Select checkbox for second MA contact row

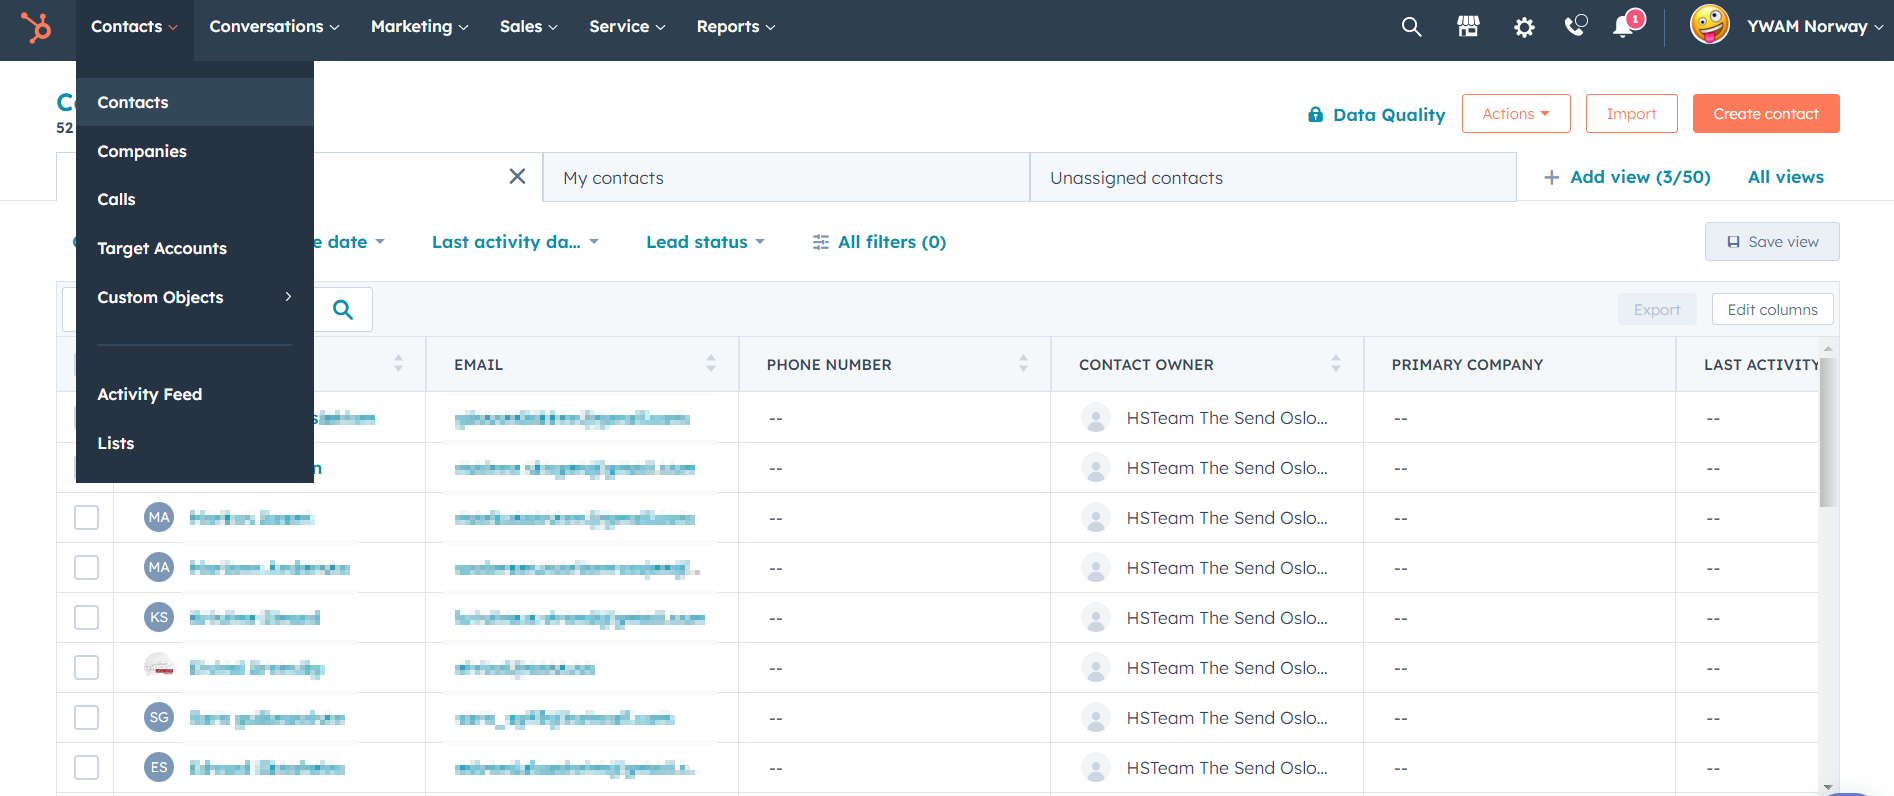(x=87, y=567)
